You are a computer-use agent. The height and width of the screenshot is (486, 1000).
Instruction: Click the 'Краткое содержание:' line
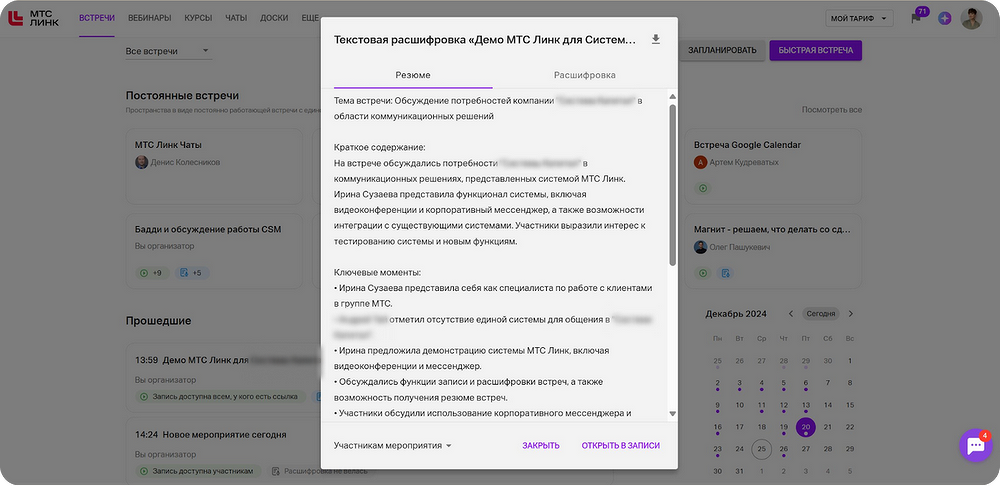(x=379, y=147)
